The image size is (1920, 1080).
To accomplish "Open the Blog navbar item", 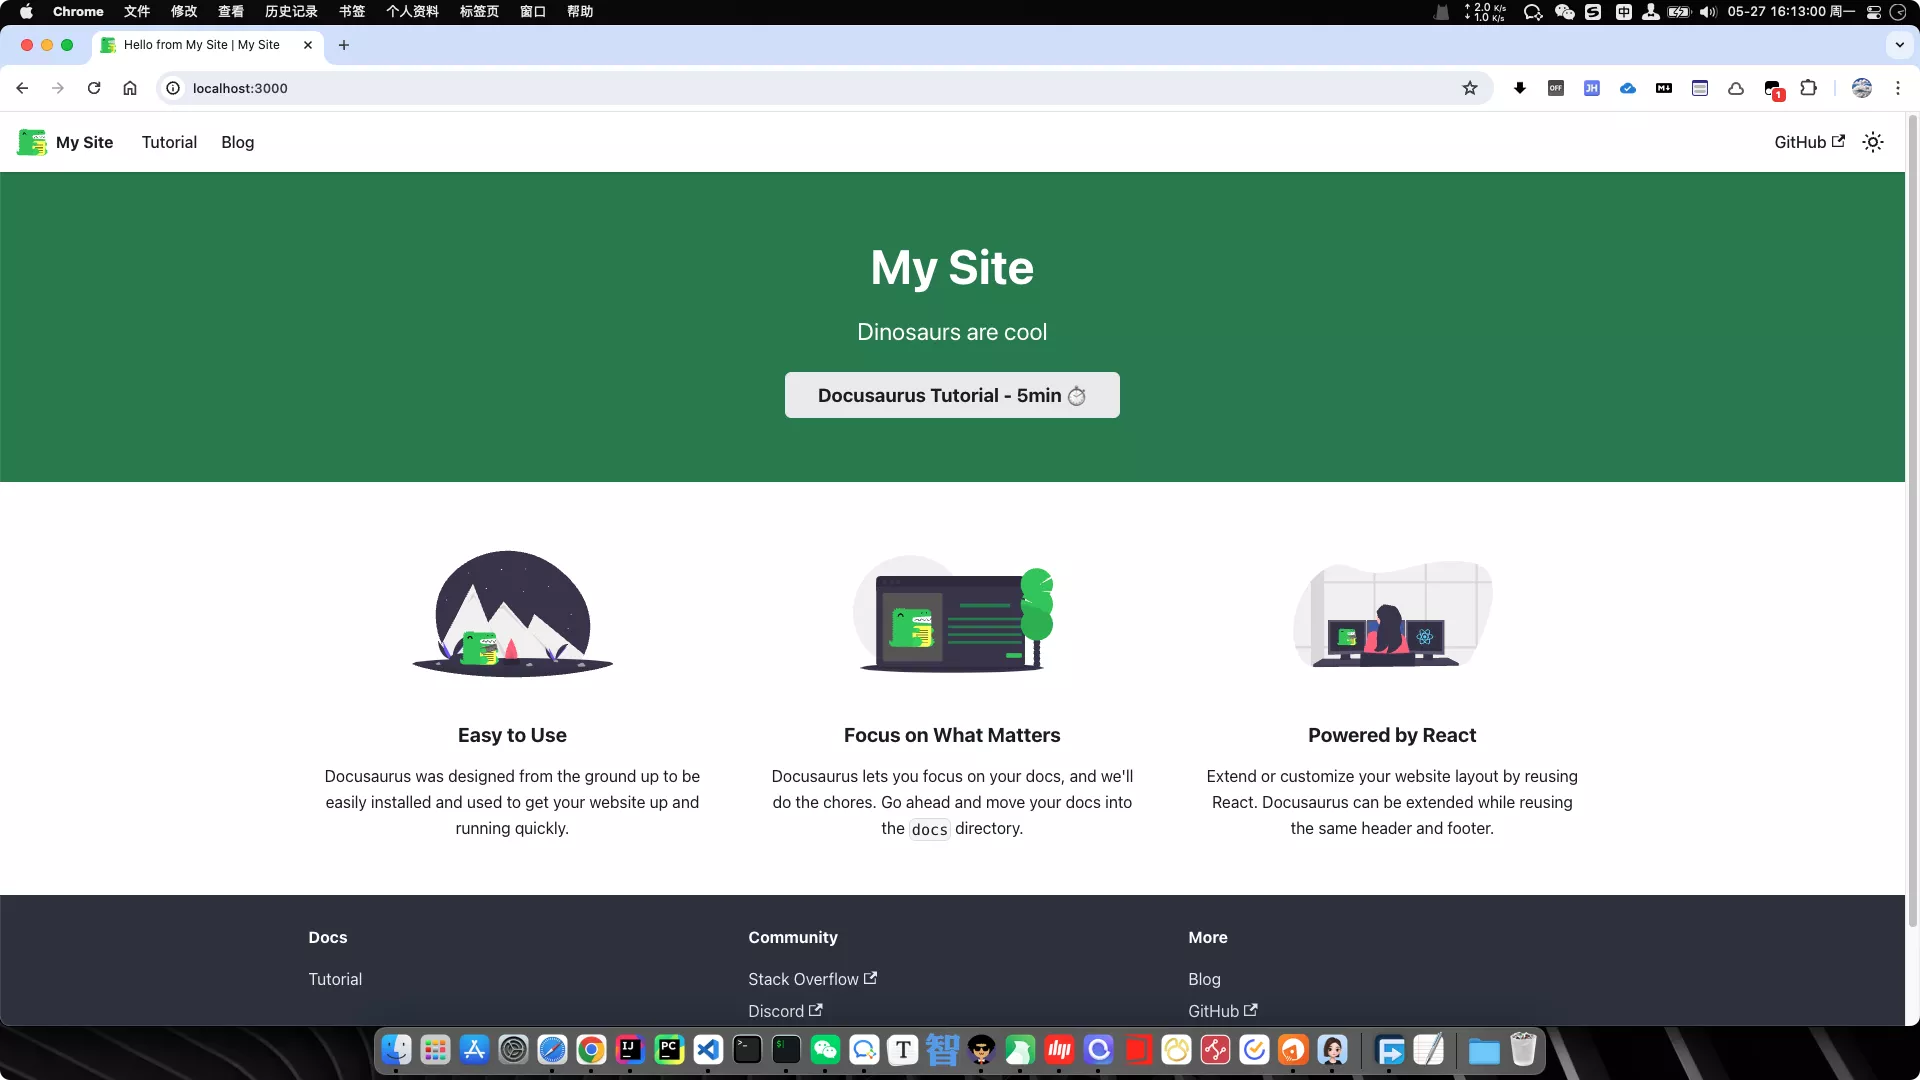I will (237, 142).
